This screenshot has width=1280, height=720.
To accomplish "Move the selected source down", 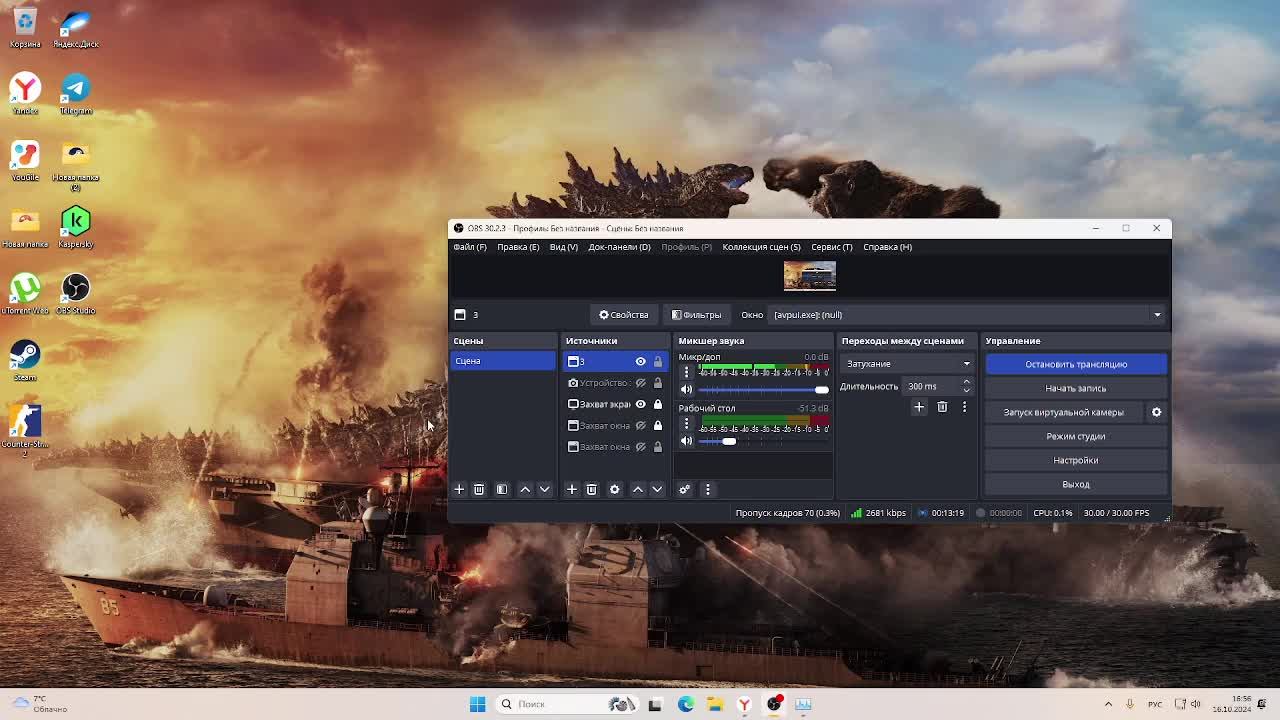I will (x=657, y=489).
